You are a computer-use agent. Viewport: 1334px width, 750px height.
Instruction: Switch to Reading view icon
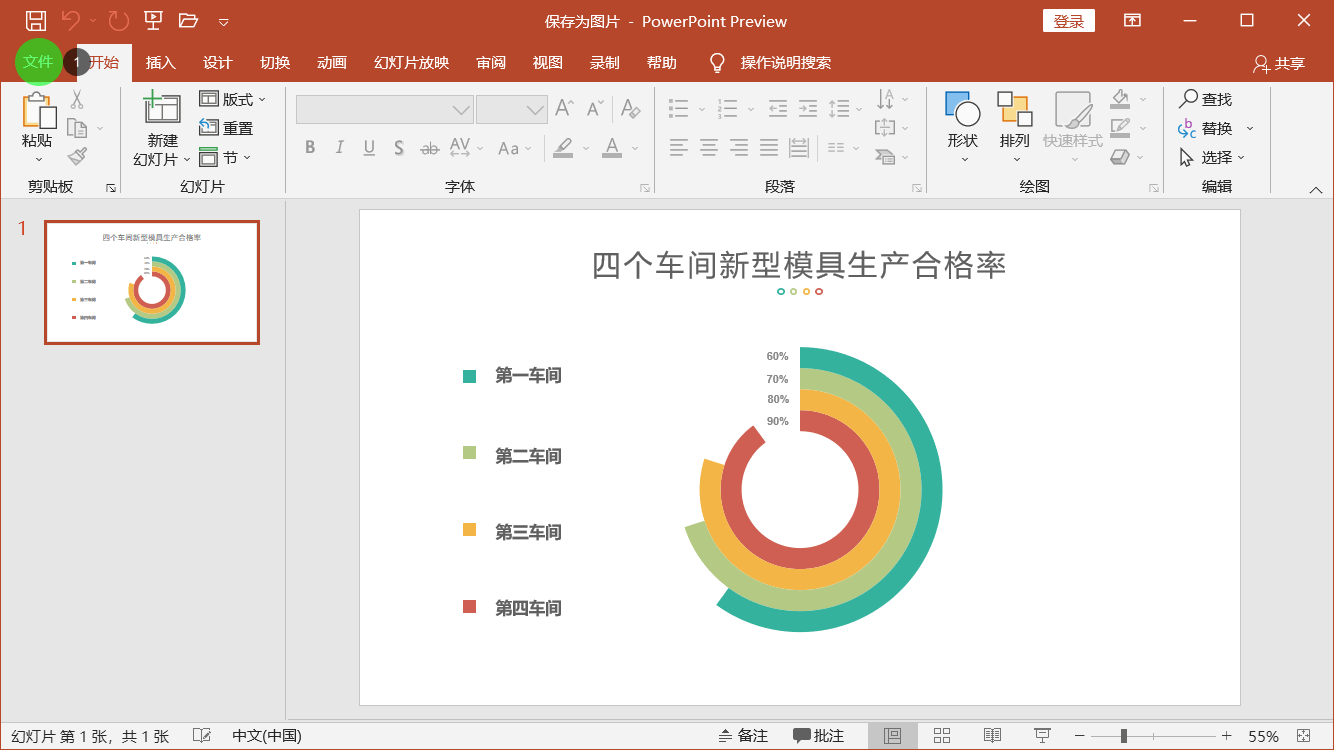click(992, 736)
